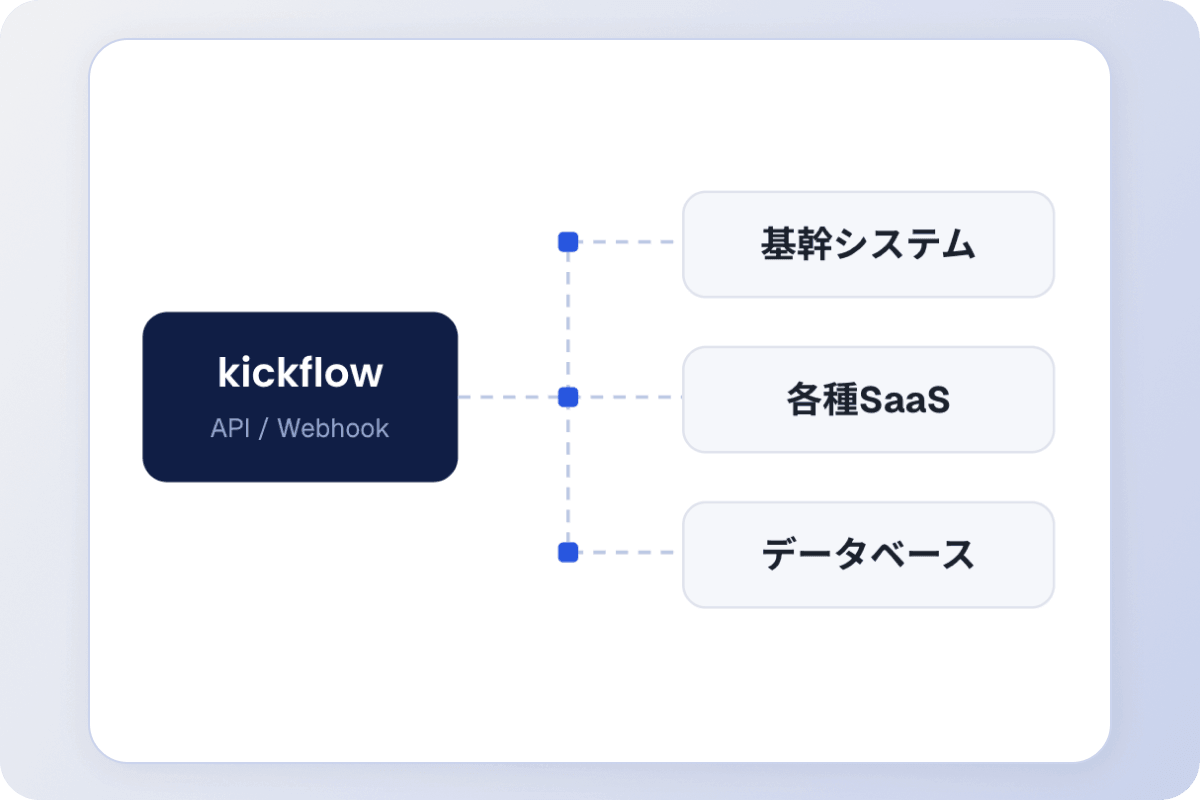
Task: Click the top blue square connector node
Action: (x=568, y=242)
